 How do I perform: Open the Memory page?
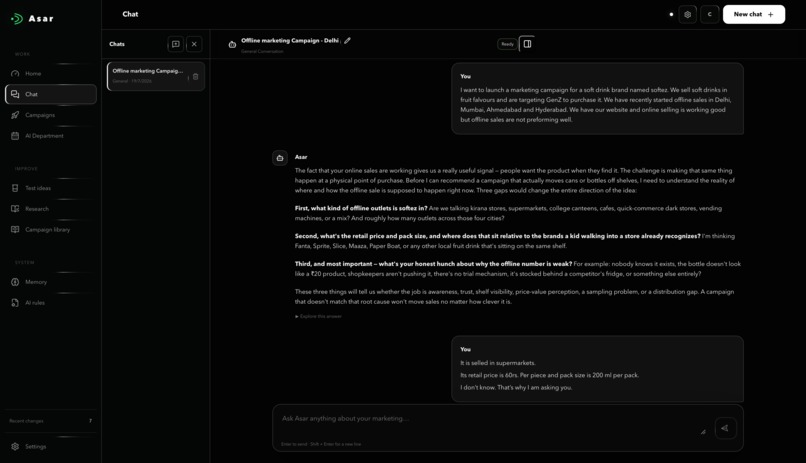tap(50, 282)
